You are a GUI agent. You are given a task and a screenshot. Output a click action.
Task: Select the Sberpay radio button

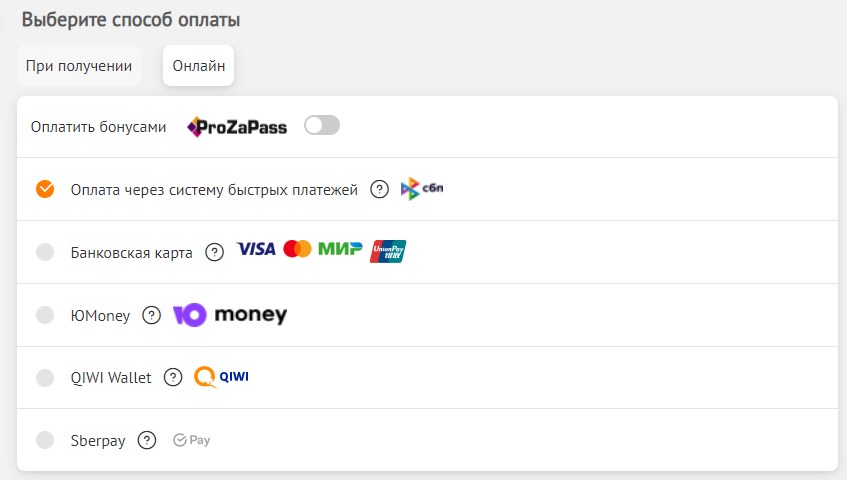pyautogui.click(x=45, y=440)
